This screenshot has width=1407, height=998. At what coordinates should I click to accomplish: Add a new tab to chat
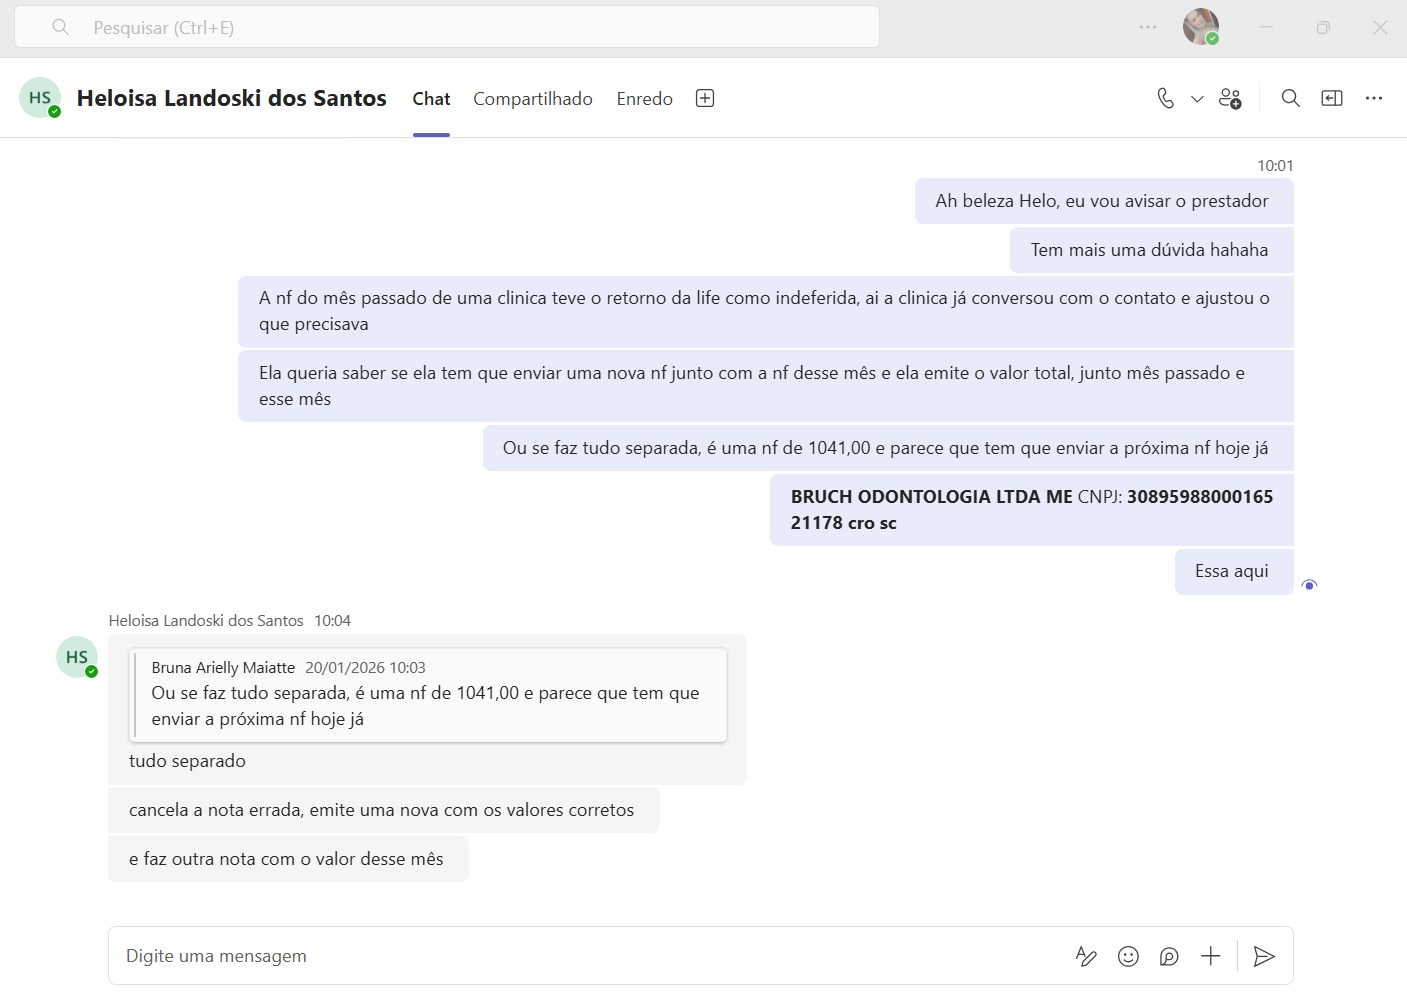pyautogui.click(x=705, y=98)
